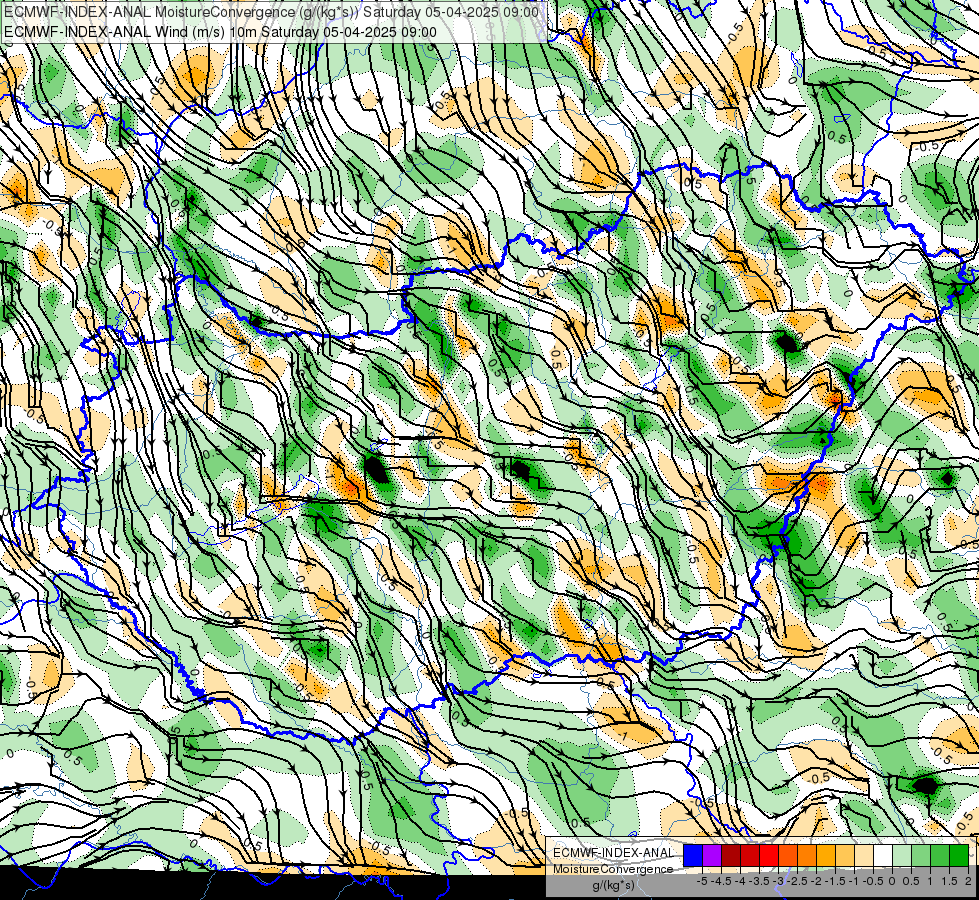Click the legend tick value -5
This screenshot has height=900, width=979.
pos(702,881)
